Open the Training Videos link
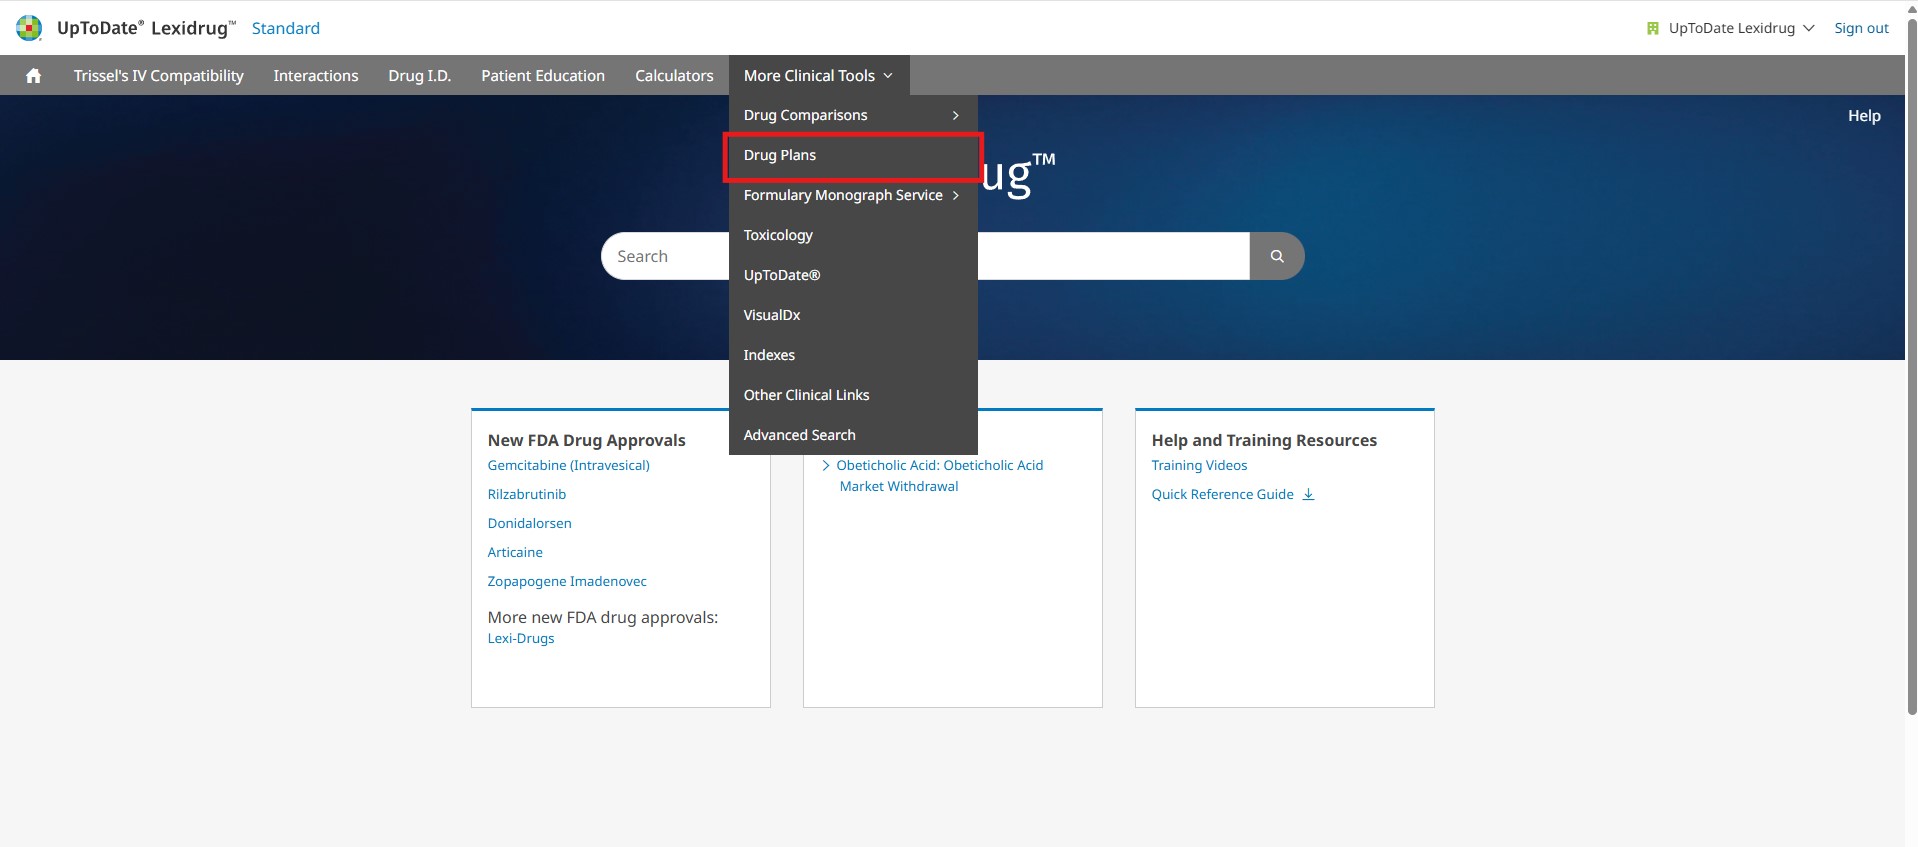This screenshot has height=847, width=1918. point(1199,465)
